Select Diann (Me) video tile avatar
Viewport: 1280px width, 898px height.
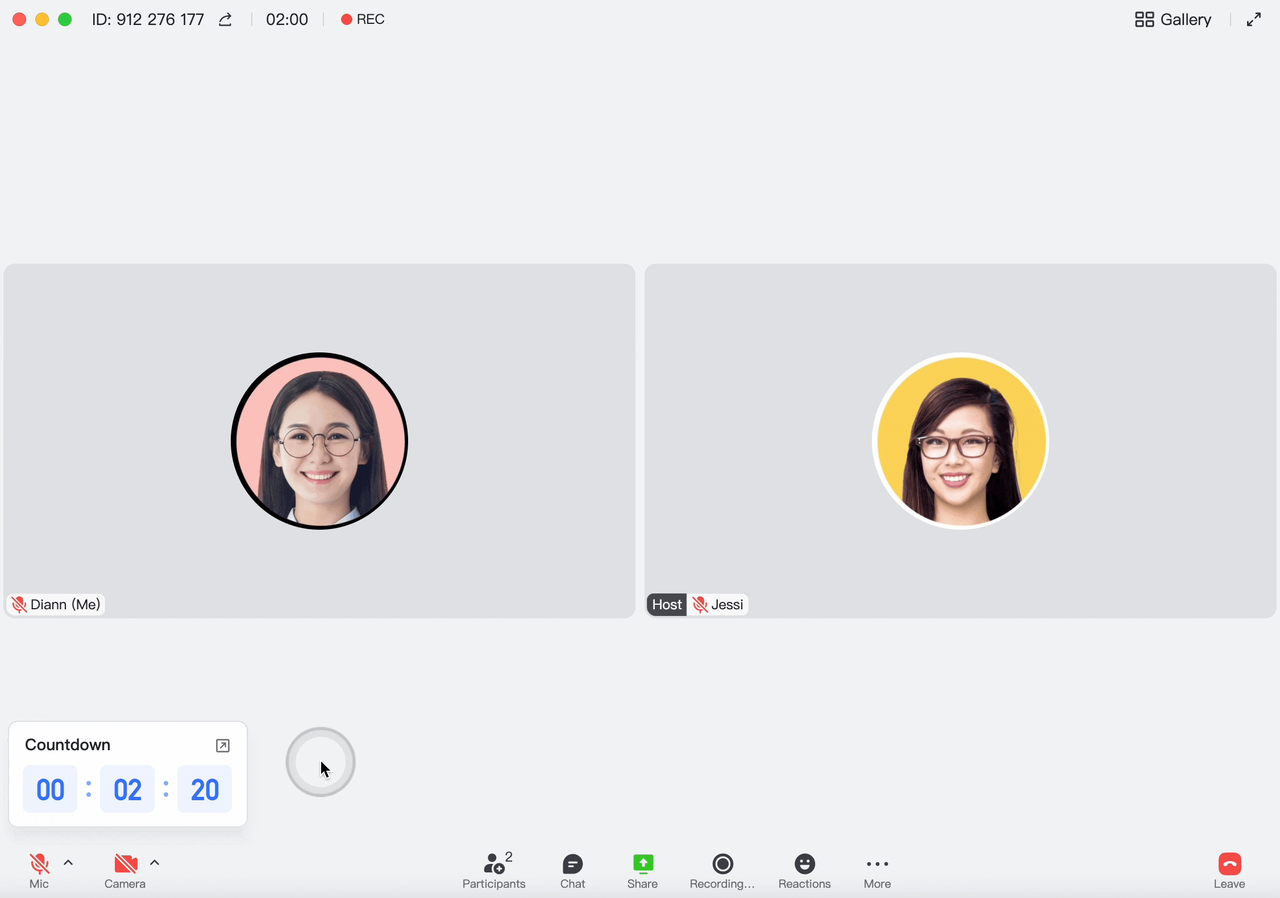[x=319, y=441]
